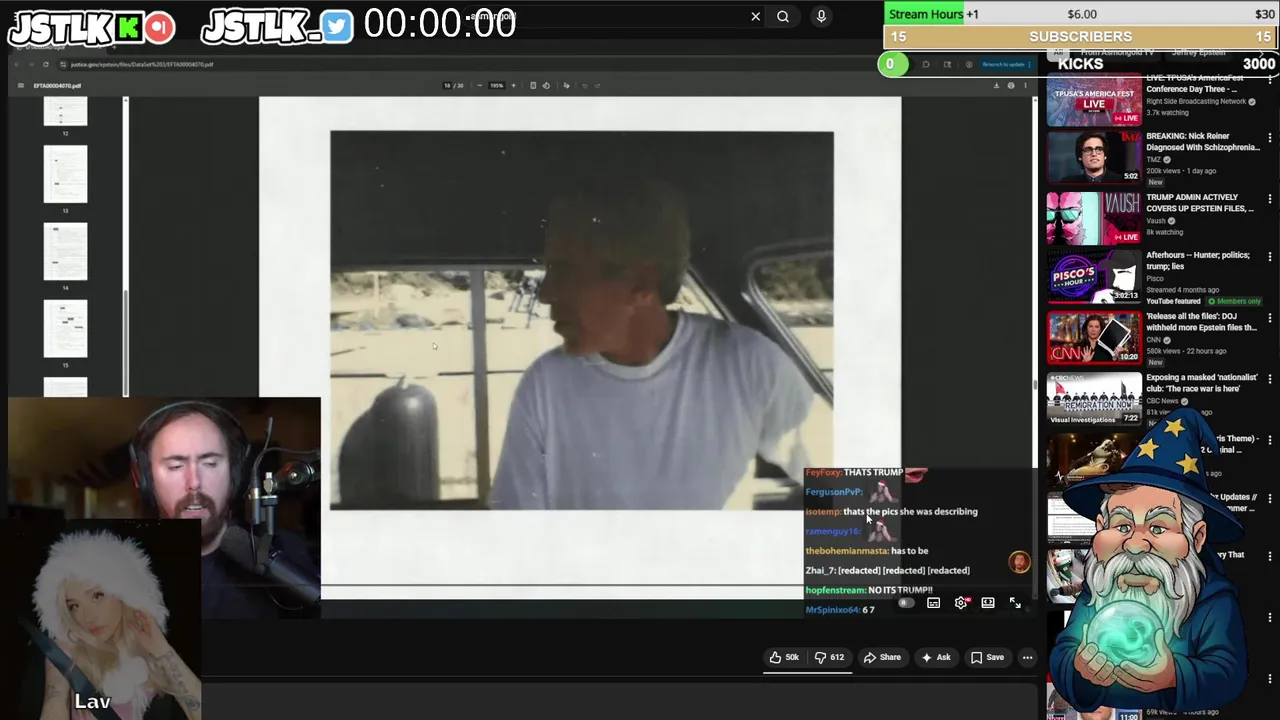Open the Vaush live stream thumbnail
The width and height of the screenshot is (1280, 720).
[x=1094, y=217]
